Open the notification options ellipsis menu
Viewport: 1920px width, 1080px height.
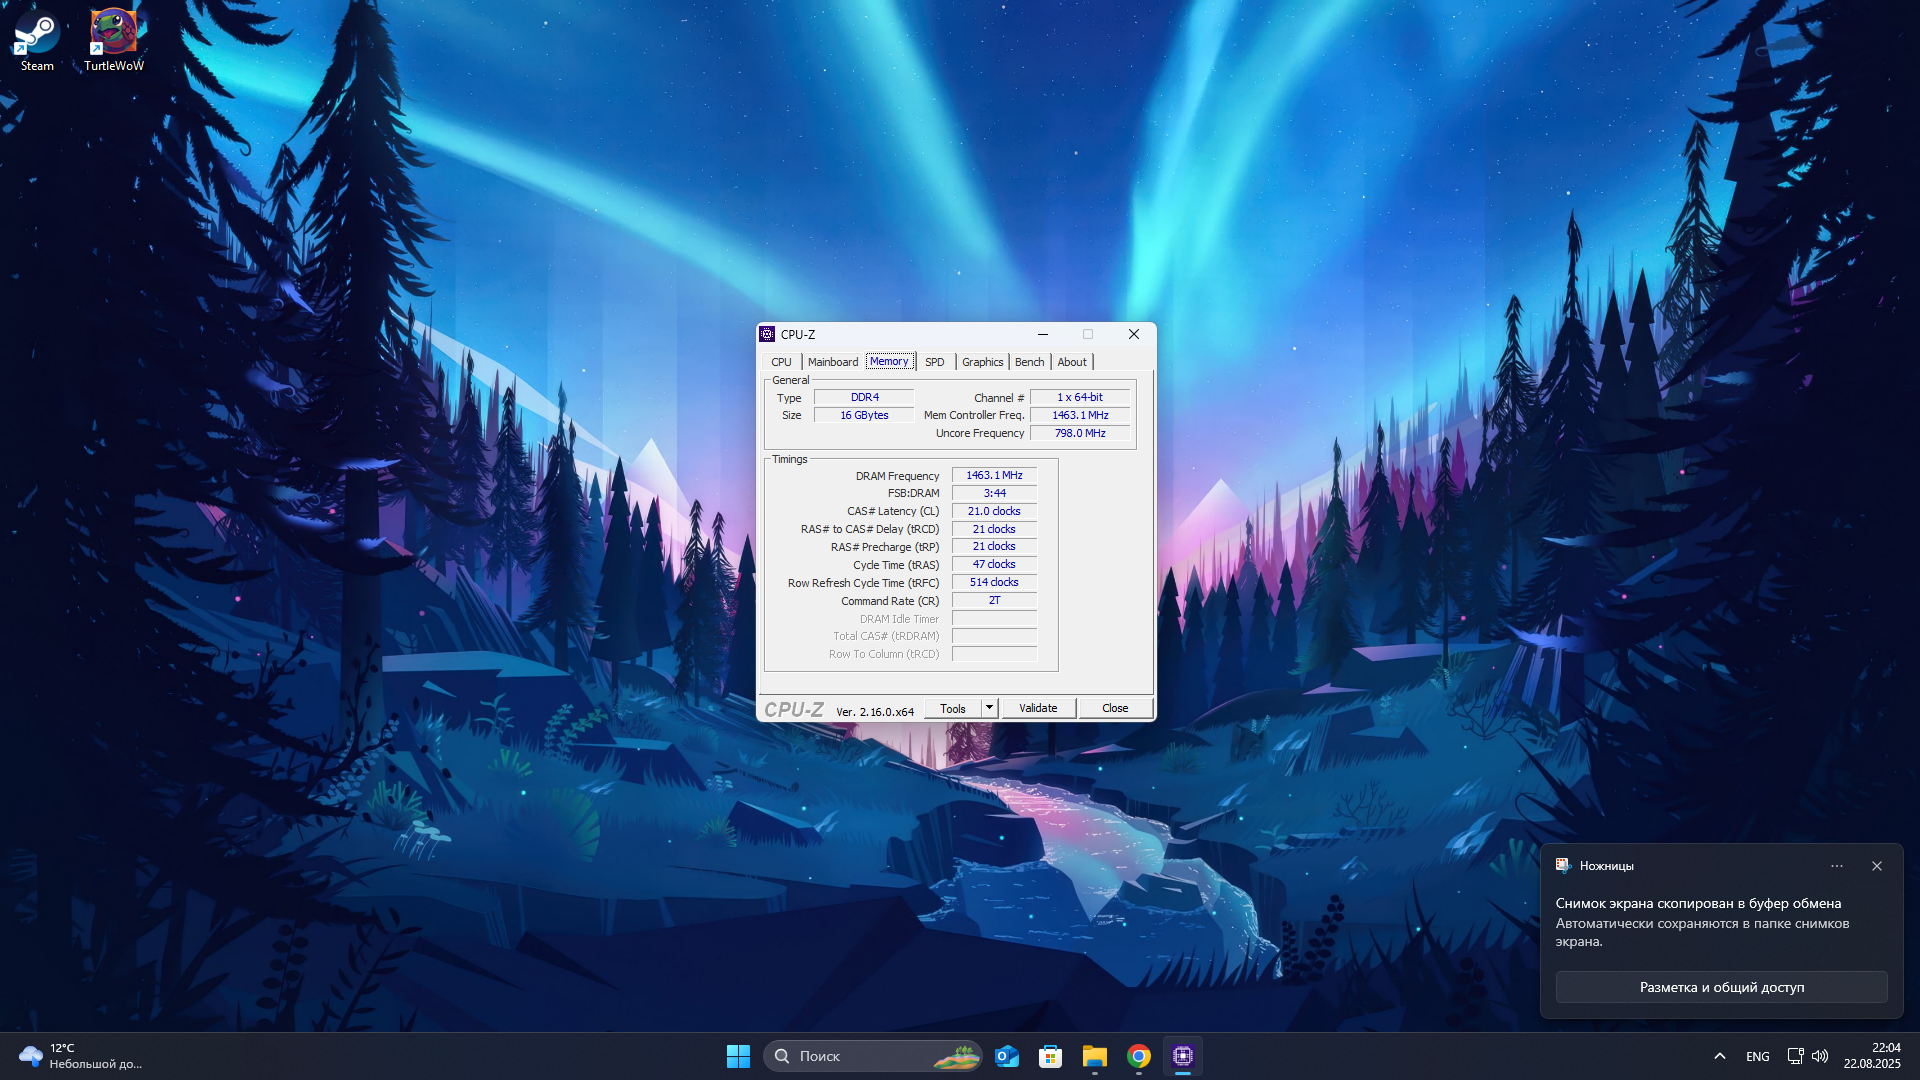coord(1837,866)
